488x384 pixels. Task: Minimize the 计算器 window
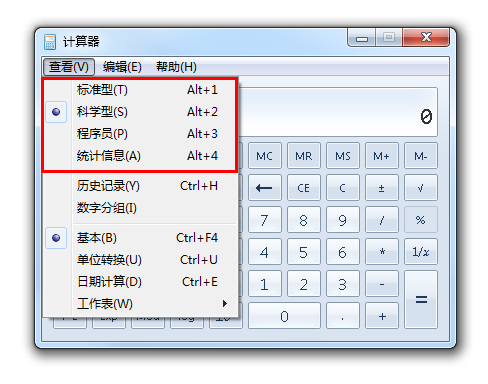click(x=362, y=37)
